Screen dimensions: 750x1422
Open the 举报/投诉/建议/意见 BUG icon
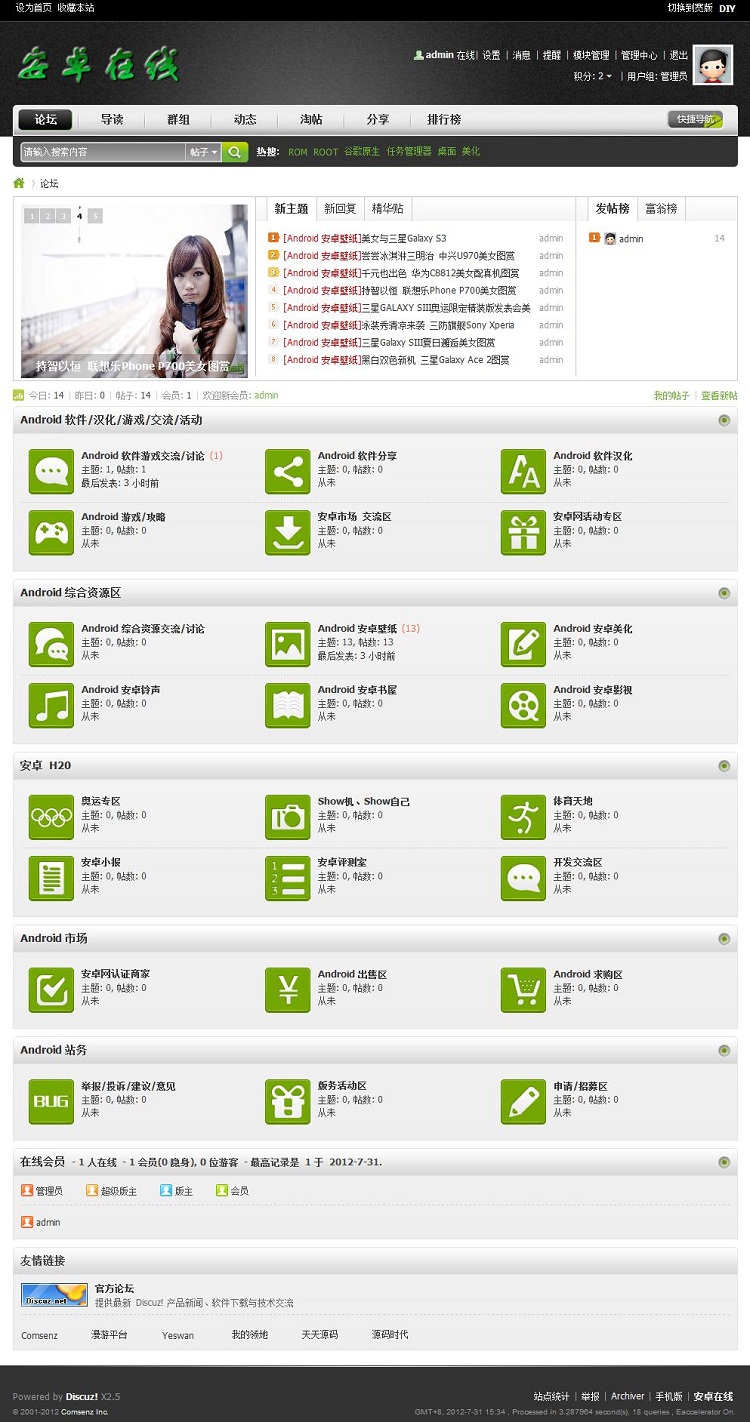[x=51, y=1102]
